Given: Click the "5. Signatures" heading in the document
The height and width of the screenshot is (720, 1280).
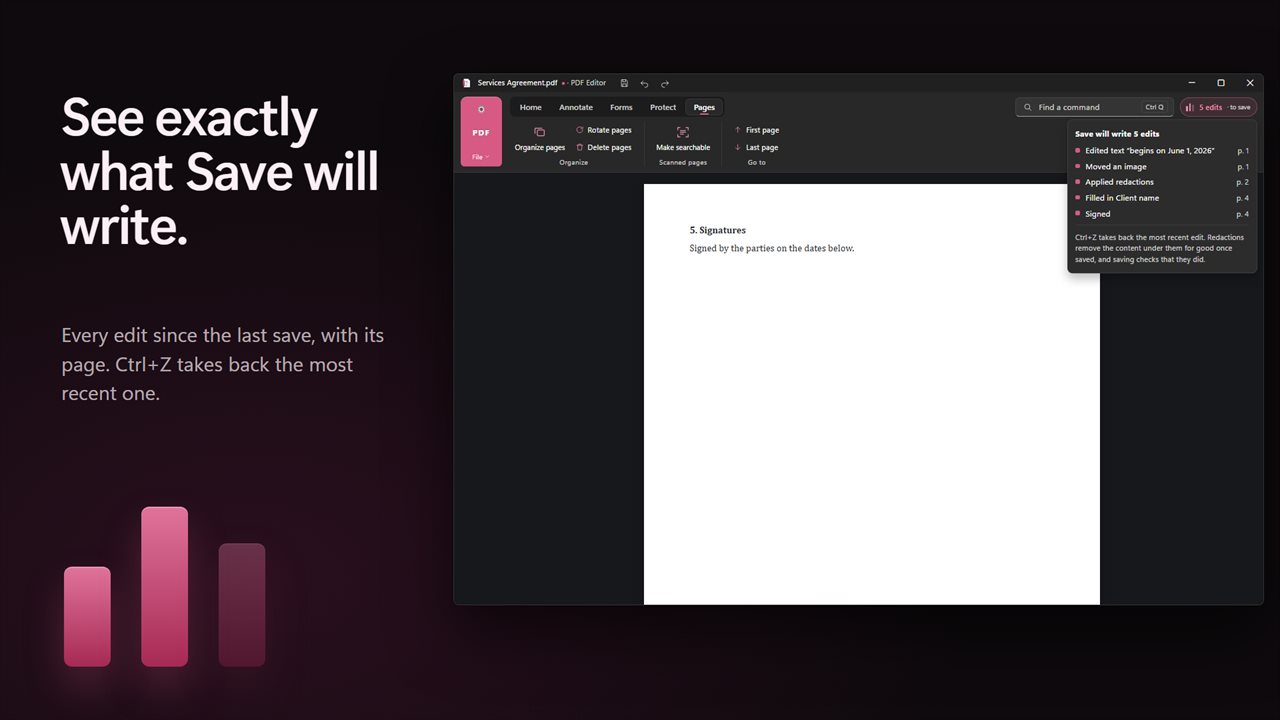Looking at the screenshot, I should click(x=717, y=230).
